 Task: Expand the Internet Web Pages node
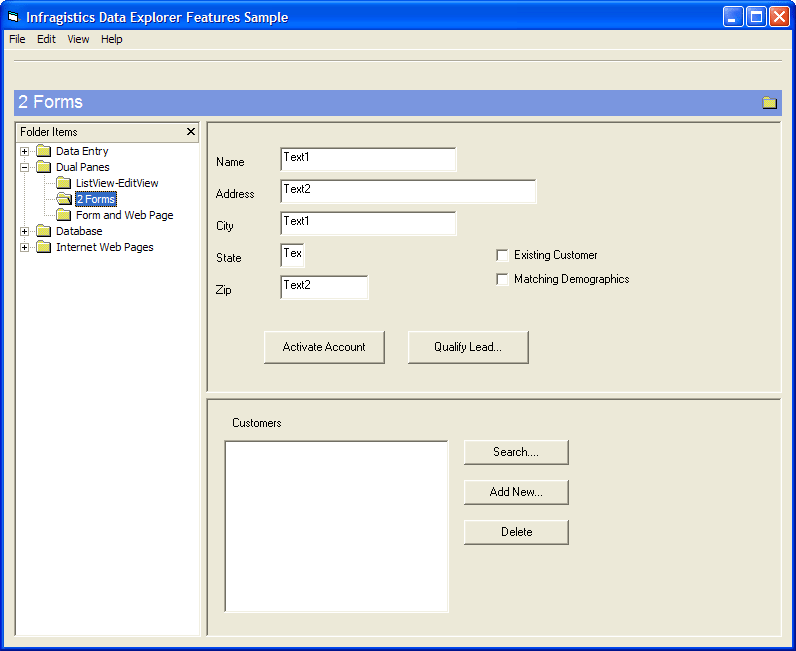(x=25, y=247)
